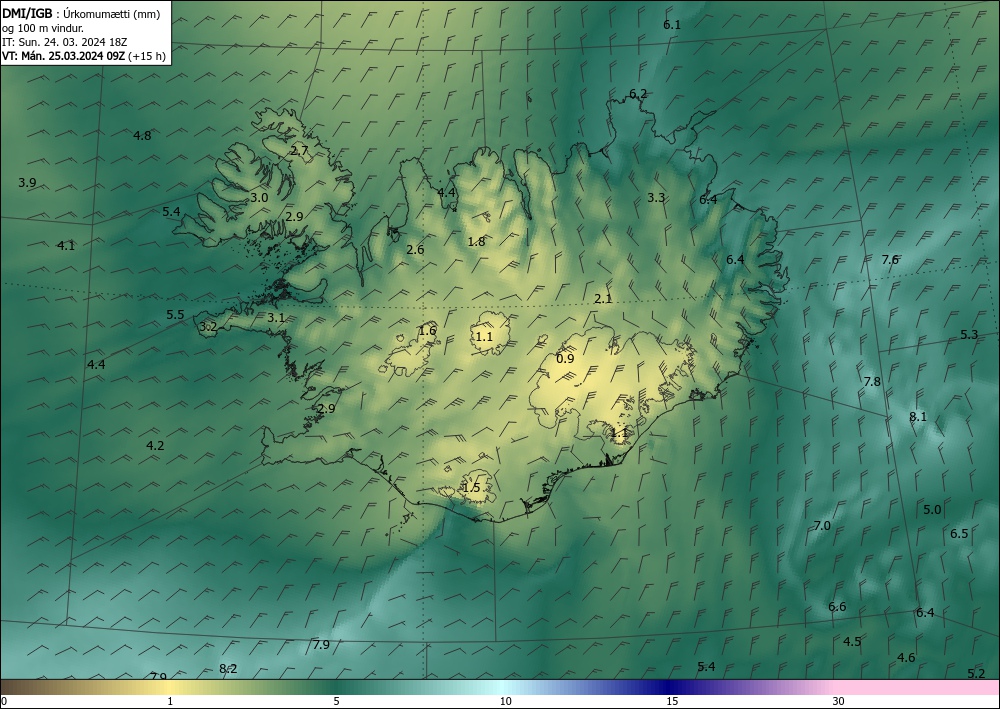Click the 'og 100 m vindur.' caption line
Viewport: 1000px width, 709px height.
[x=43, y=27]
